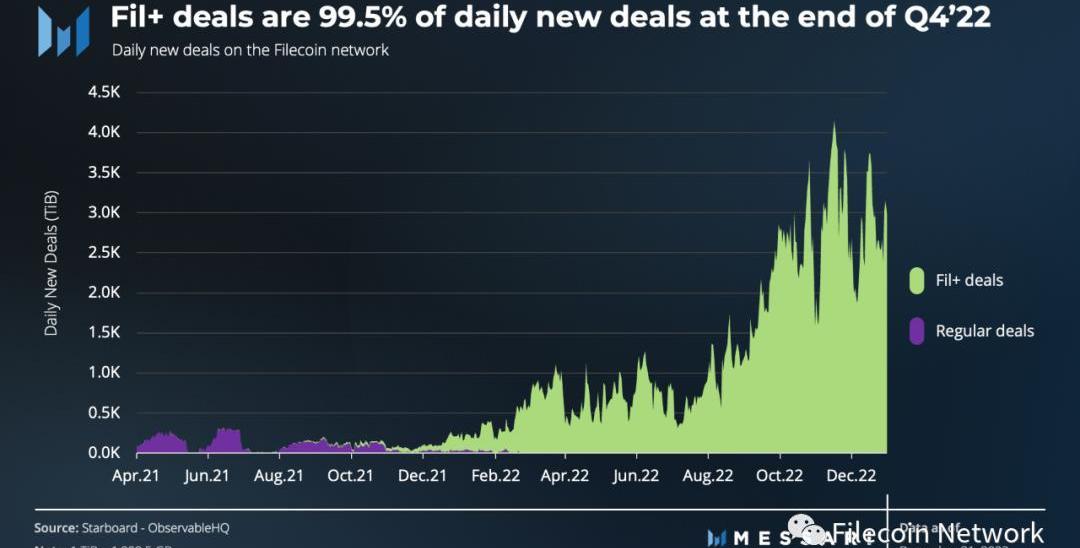Select the Regular deals legend label
Screen dimensions: 1080x548
tap(984, 331)
